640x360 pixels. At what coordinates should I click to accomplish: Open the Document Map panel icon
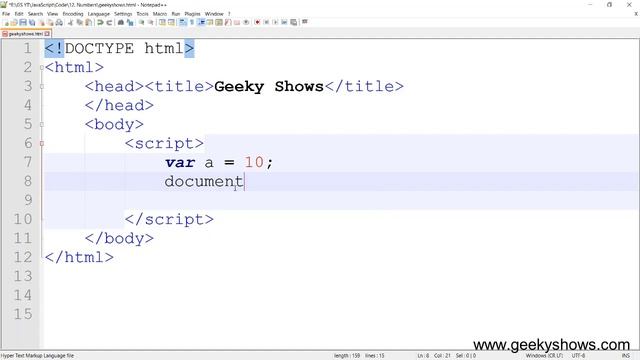219,22
